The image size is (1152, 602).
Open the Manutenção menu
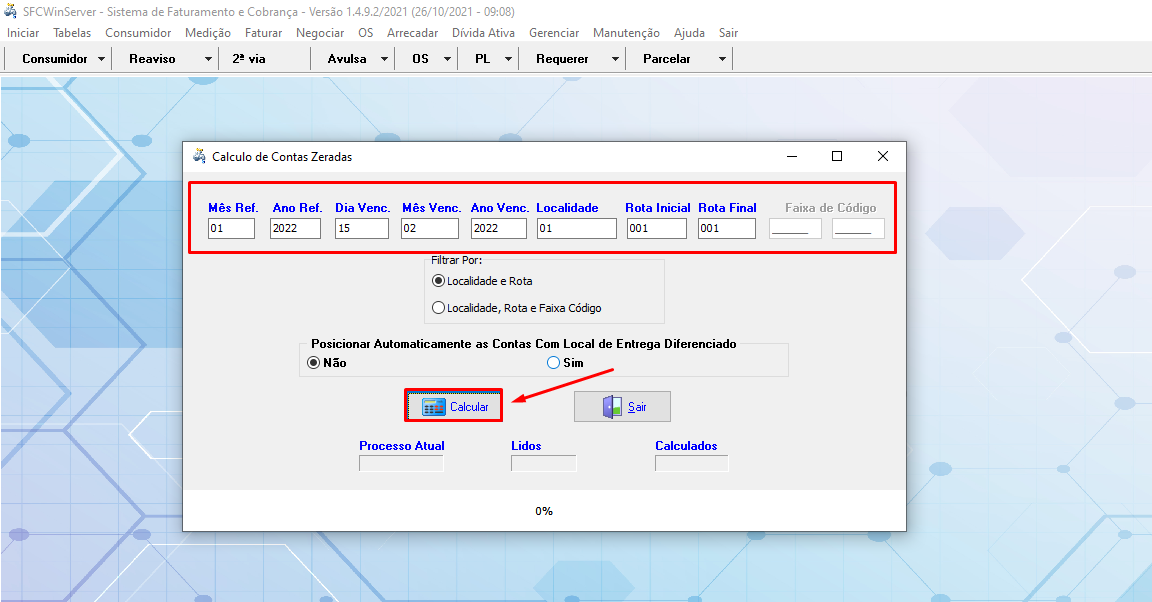[626, 33]
